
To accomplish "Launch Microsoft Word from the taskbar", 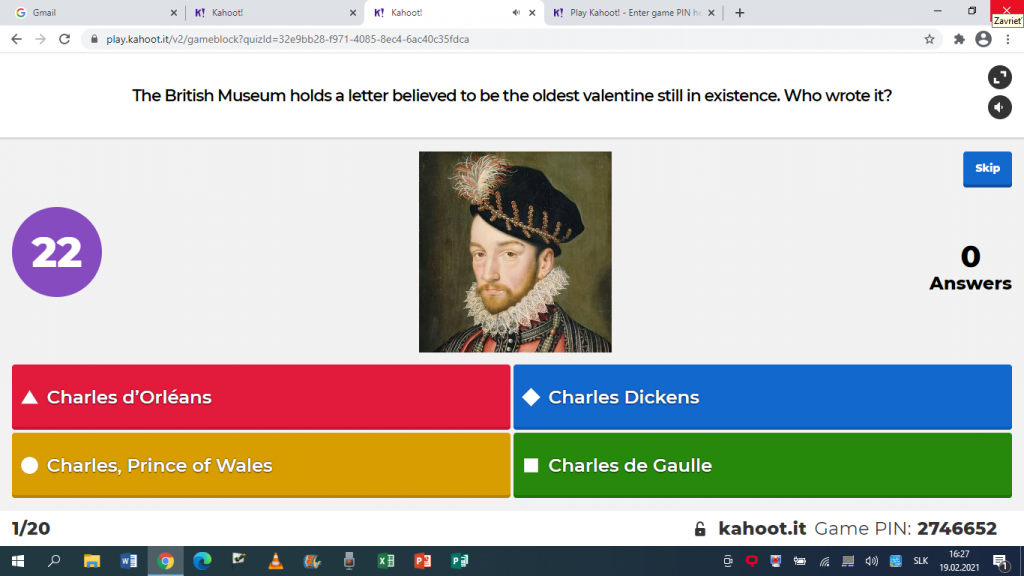I will [x=129, y=561].
